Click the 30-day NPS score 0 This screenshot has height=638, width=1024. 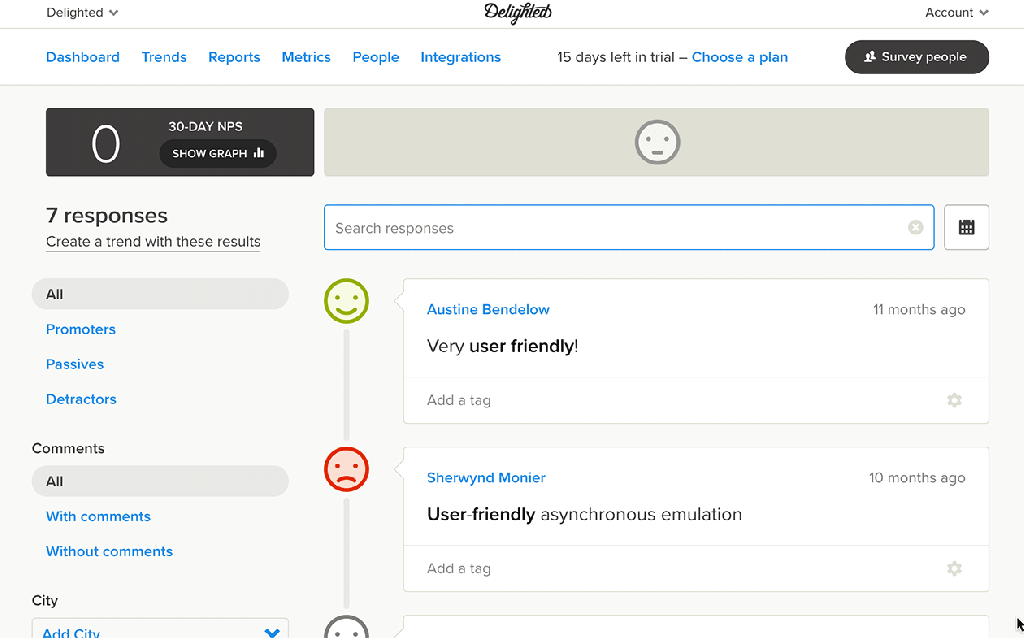tap(106, 144)
